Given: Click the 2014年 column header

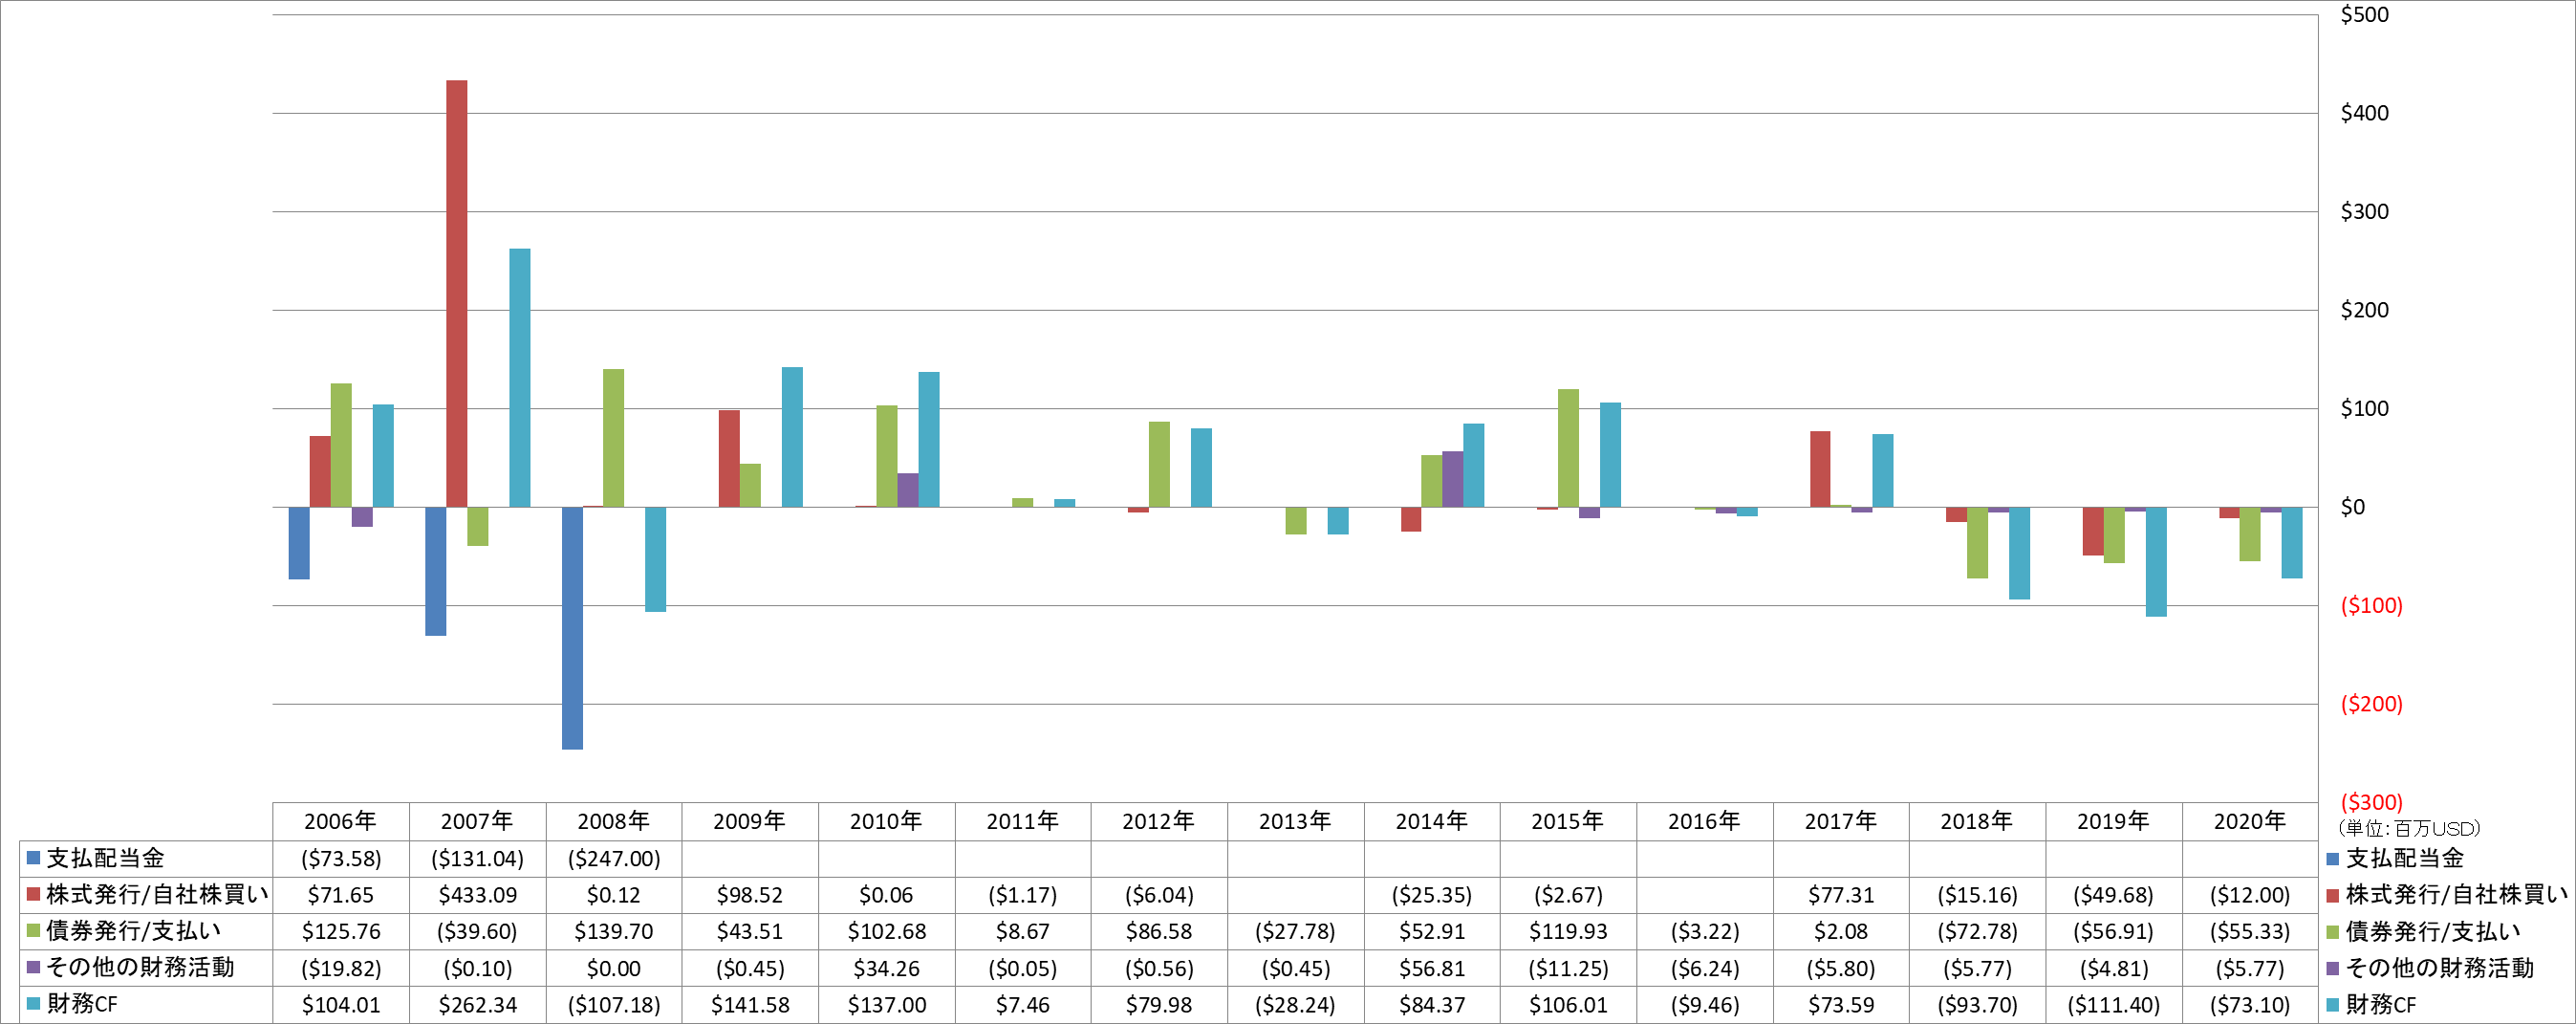Looking at the screenshot, I should [1432, 821].
